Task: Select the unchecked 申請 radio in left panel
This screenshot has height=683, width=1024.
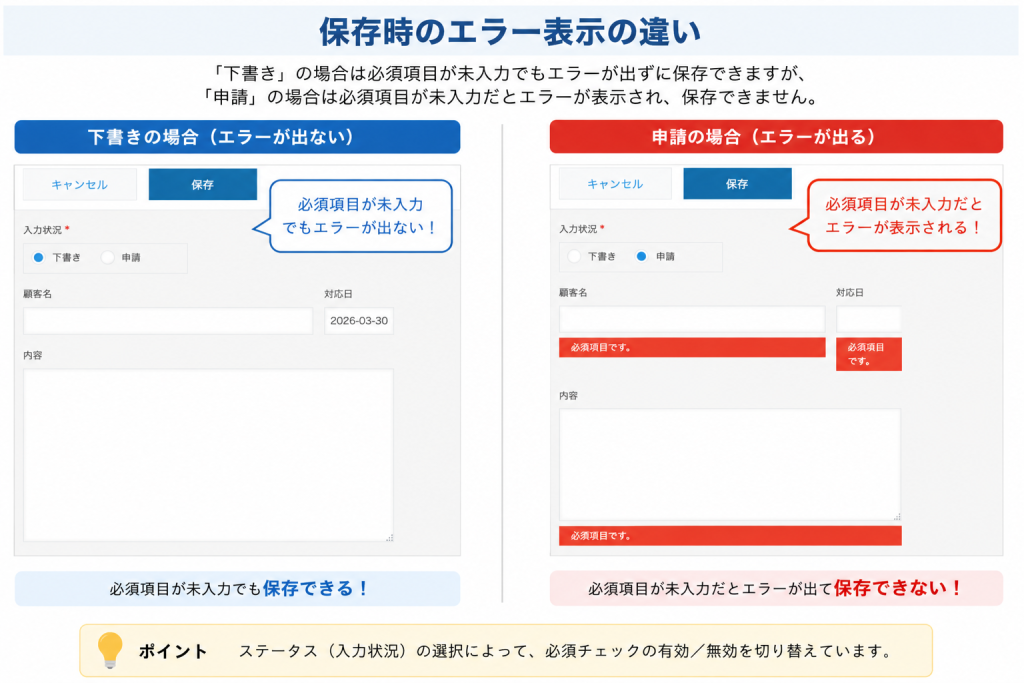Action: [108, 257]
